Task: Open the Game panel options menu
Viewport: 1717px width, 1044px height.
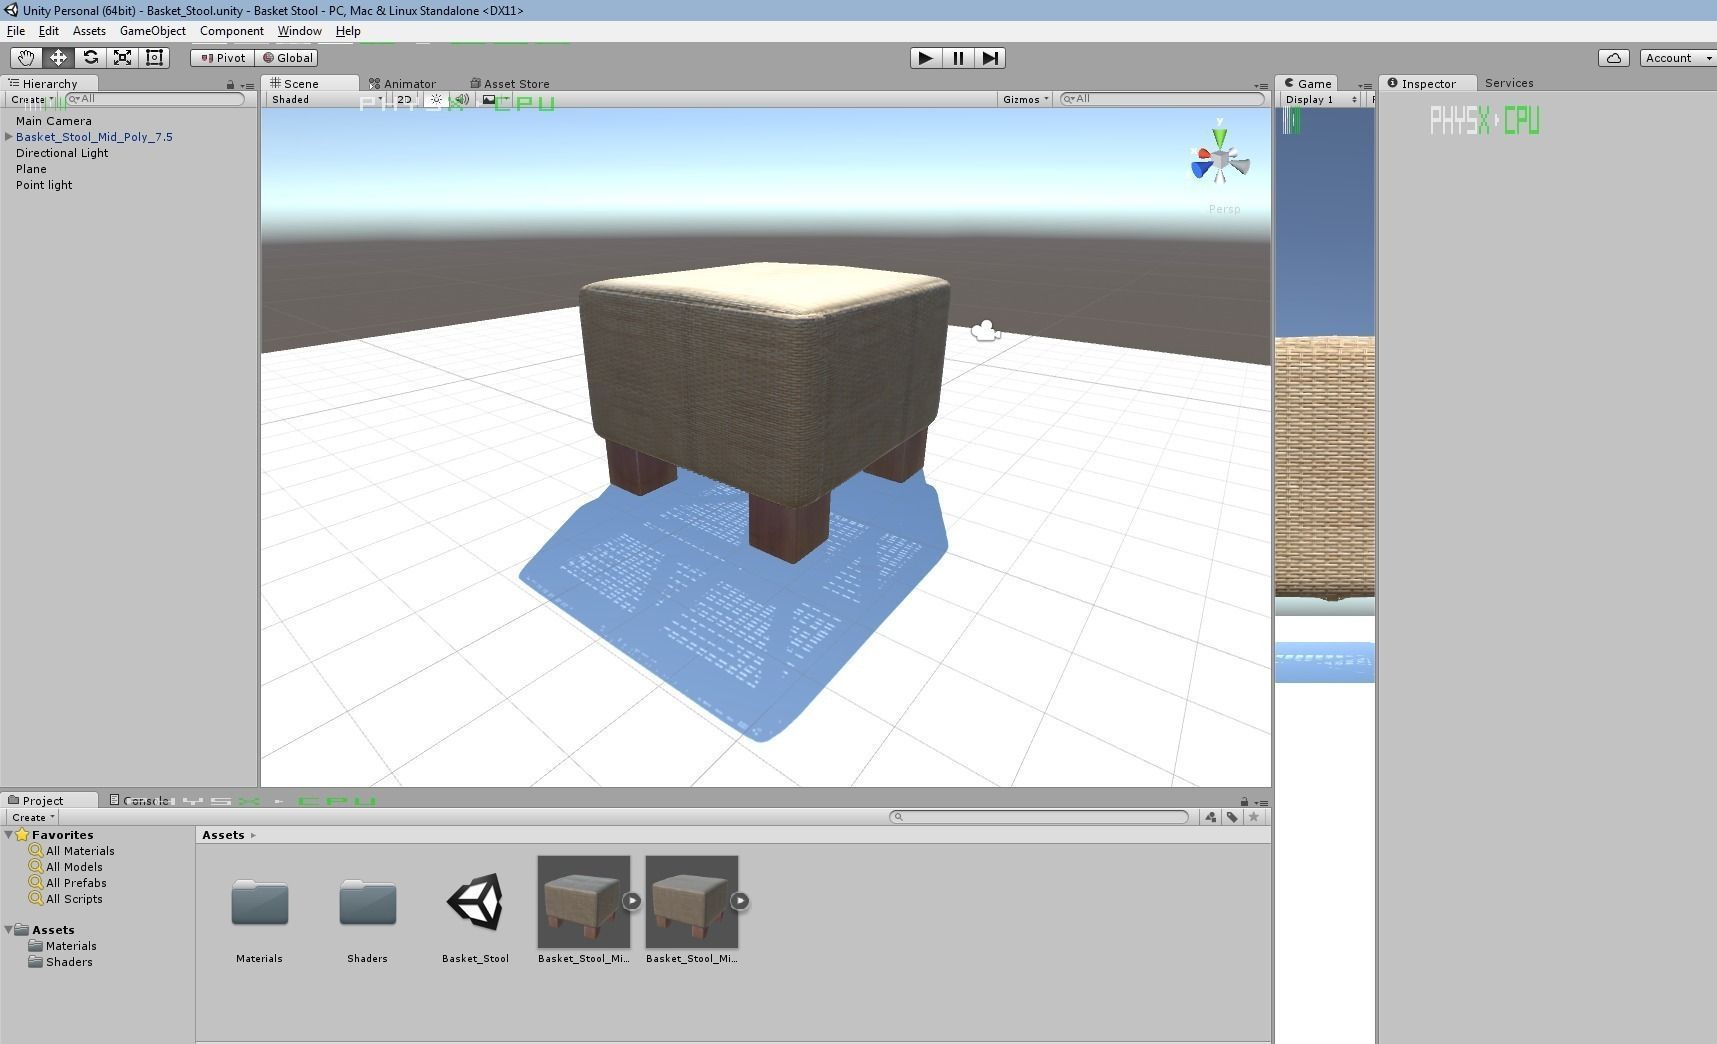Action: (1365, 85)
